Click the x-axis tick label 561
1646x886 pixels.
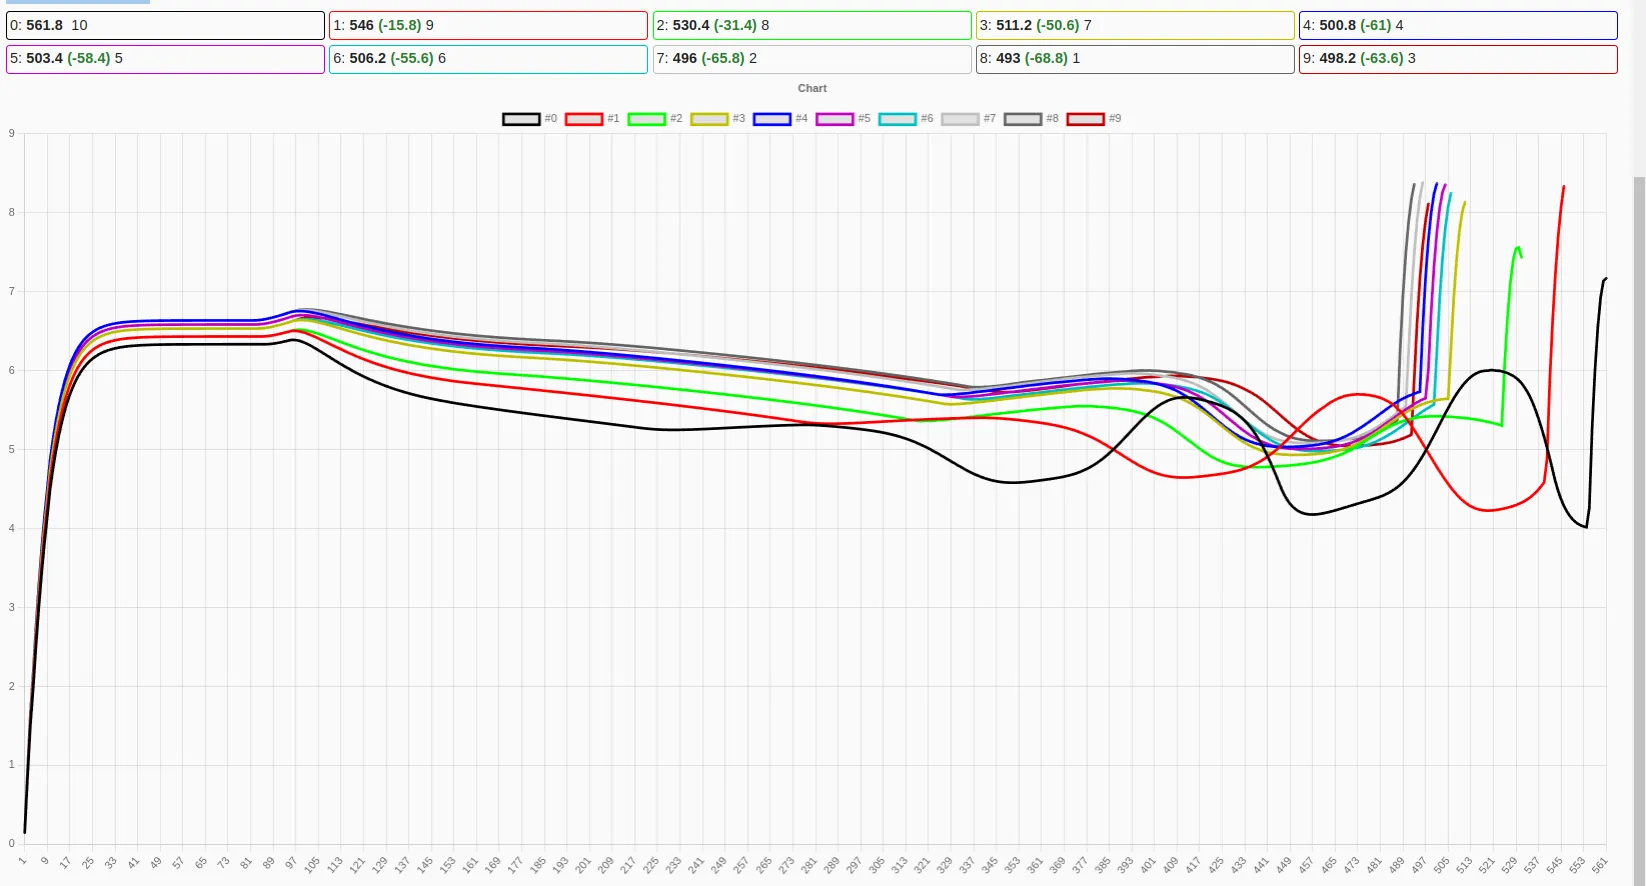[1600, 863]
